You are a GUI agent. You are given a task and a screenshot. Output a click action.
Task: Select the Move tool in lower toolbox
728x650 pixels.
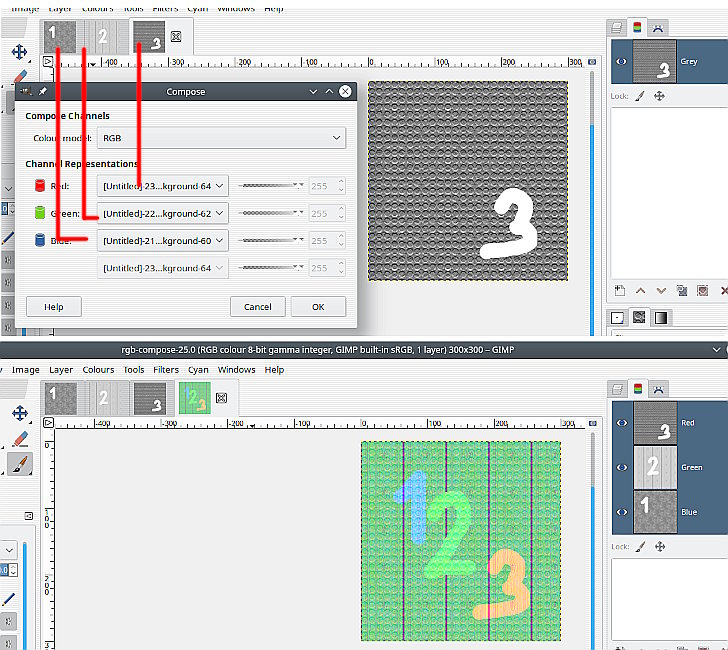pos(20,413)
